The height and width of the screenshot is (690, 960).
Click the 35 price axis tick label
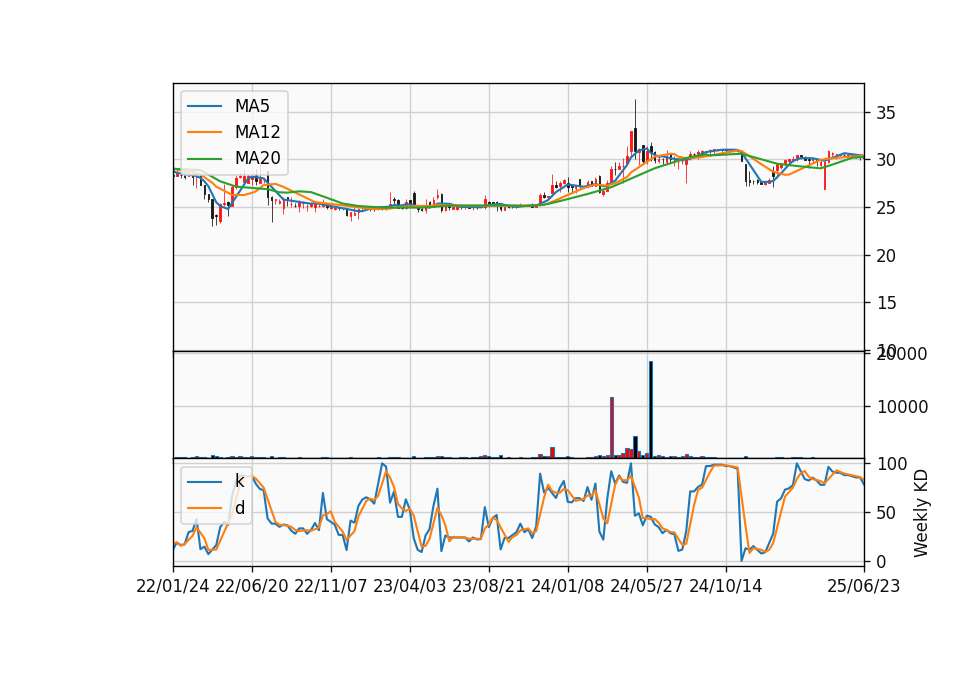click(x=886, y=113)
